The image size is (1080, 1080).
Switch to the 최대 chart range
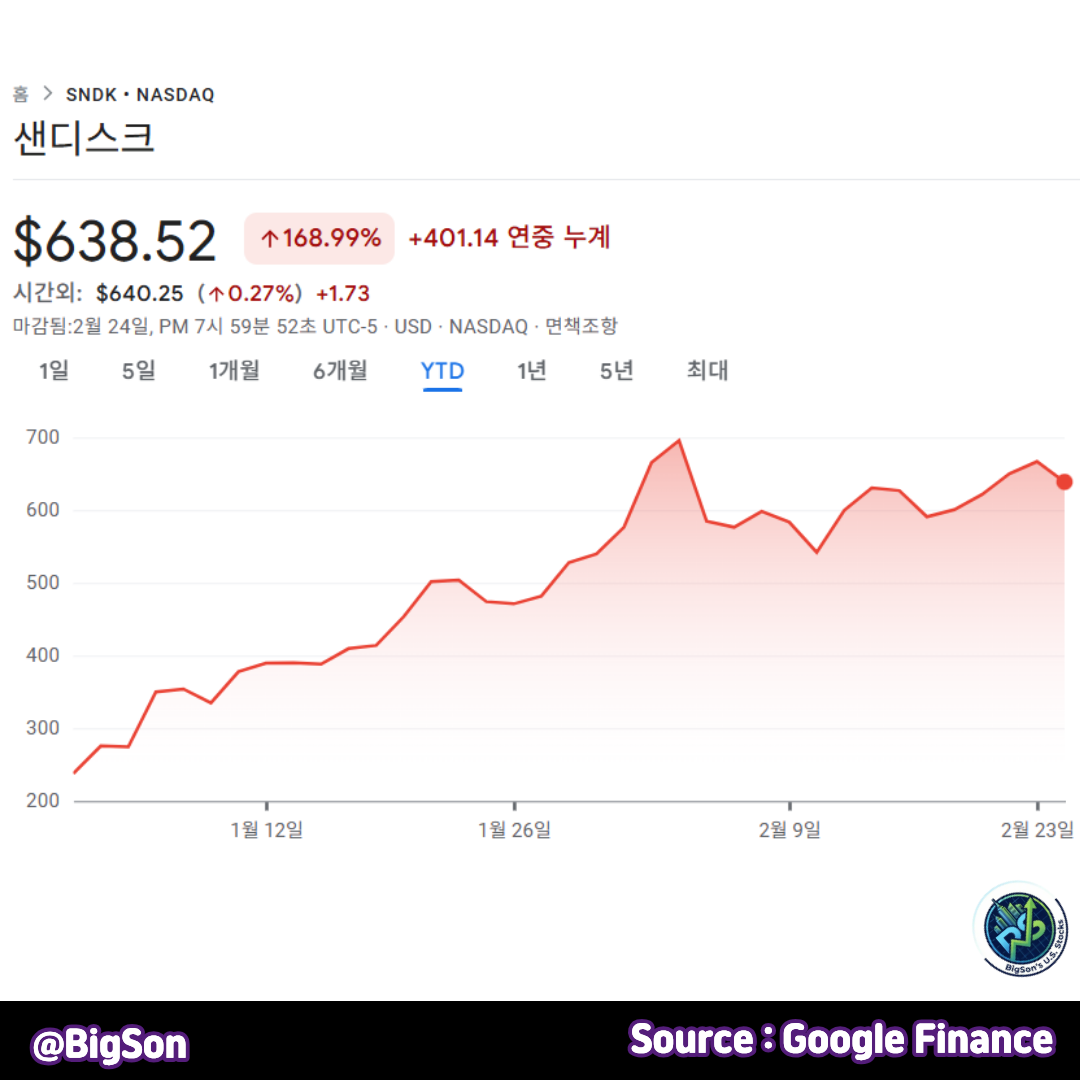pos(707,371)
